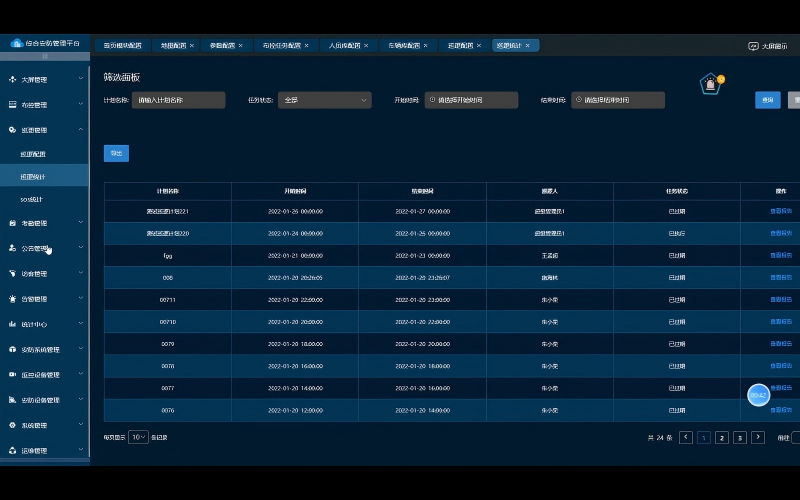Viewport: 800px width, 500px height.
Task: Click the 安防系统管理 sidebar icon
Action: (12, 349)
